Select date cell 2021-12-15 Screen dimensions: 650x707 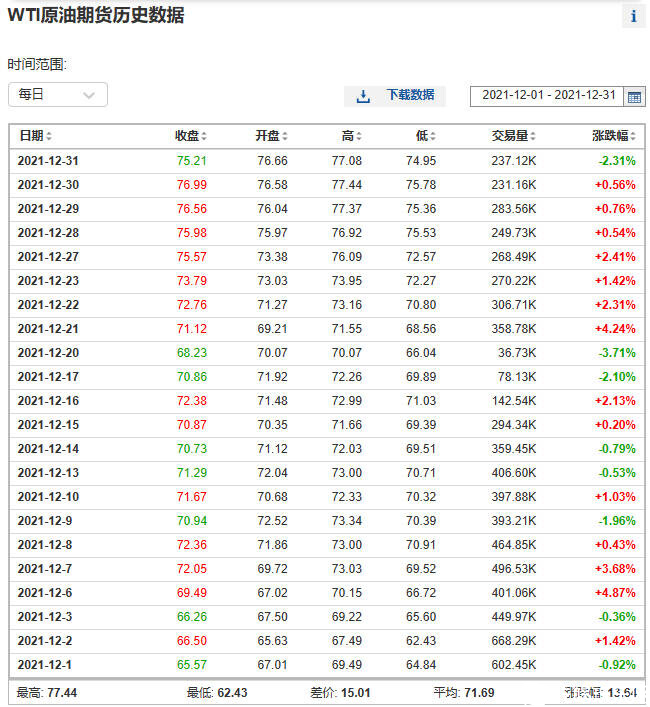pos(48,425)
